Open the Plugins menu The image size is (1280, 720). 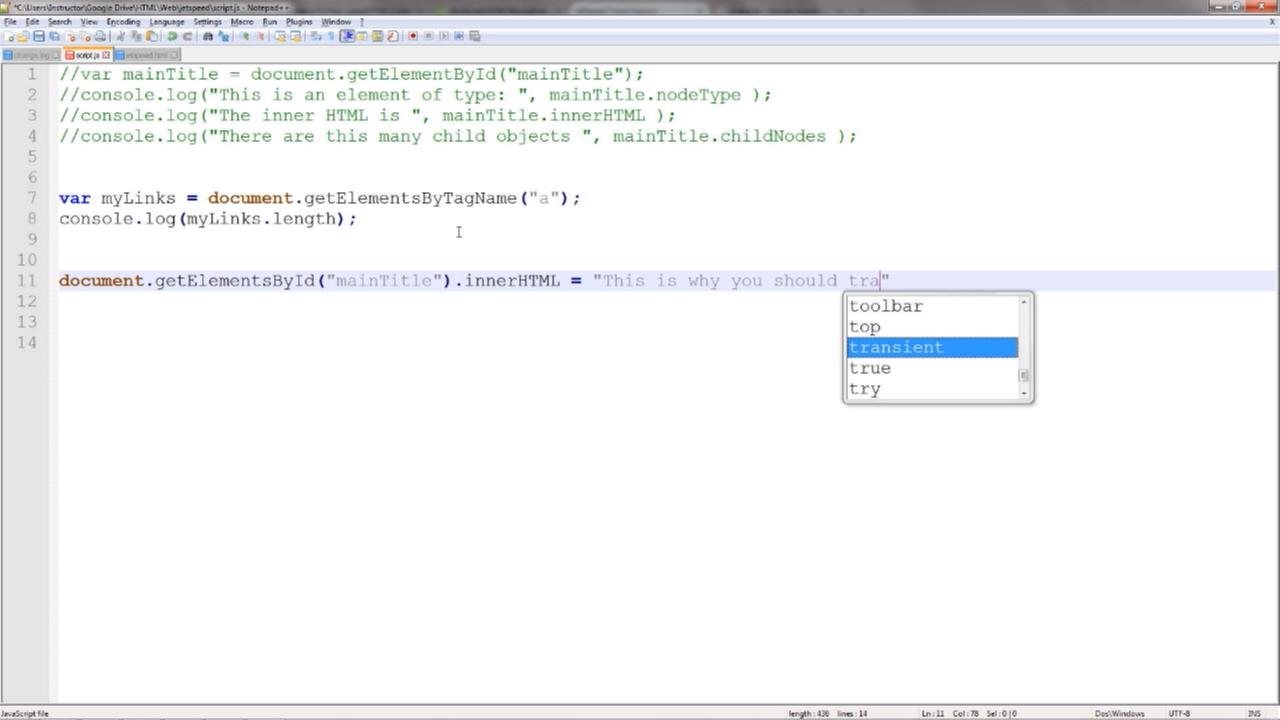[x=299, y=21]
